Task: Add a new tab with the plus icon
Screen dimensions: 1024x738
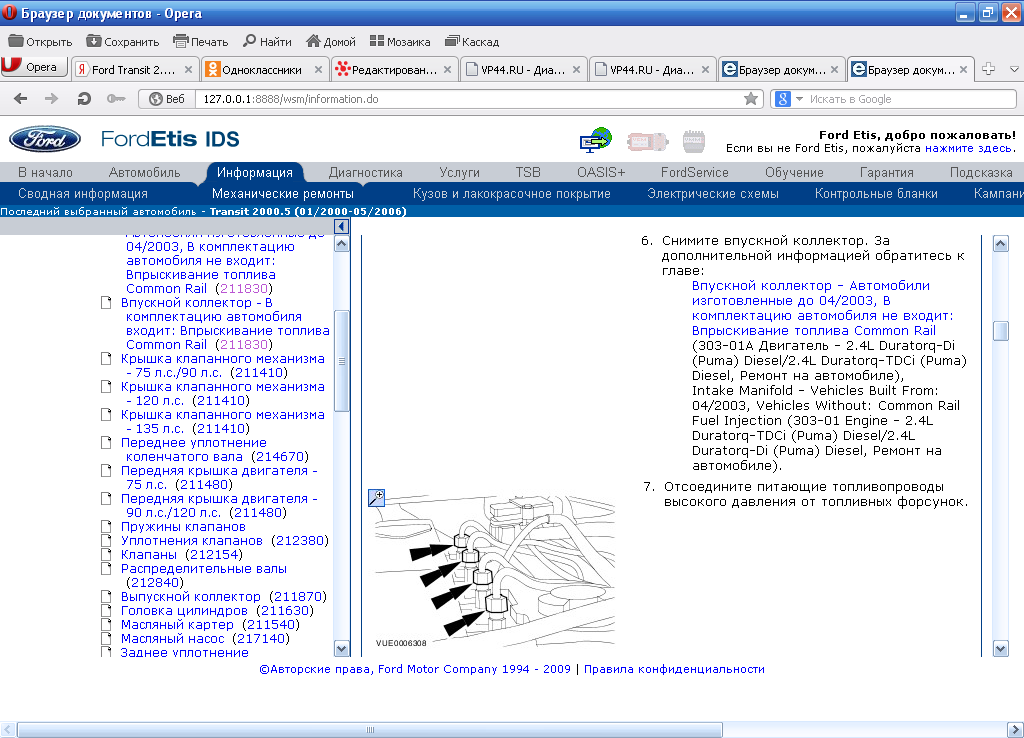Action: 988,69
